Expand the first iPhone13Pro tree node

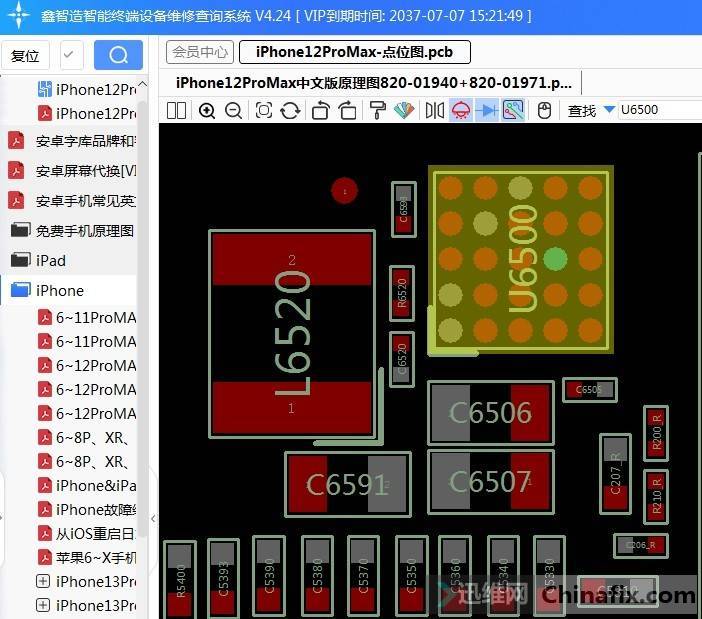[43, 581]
